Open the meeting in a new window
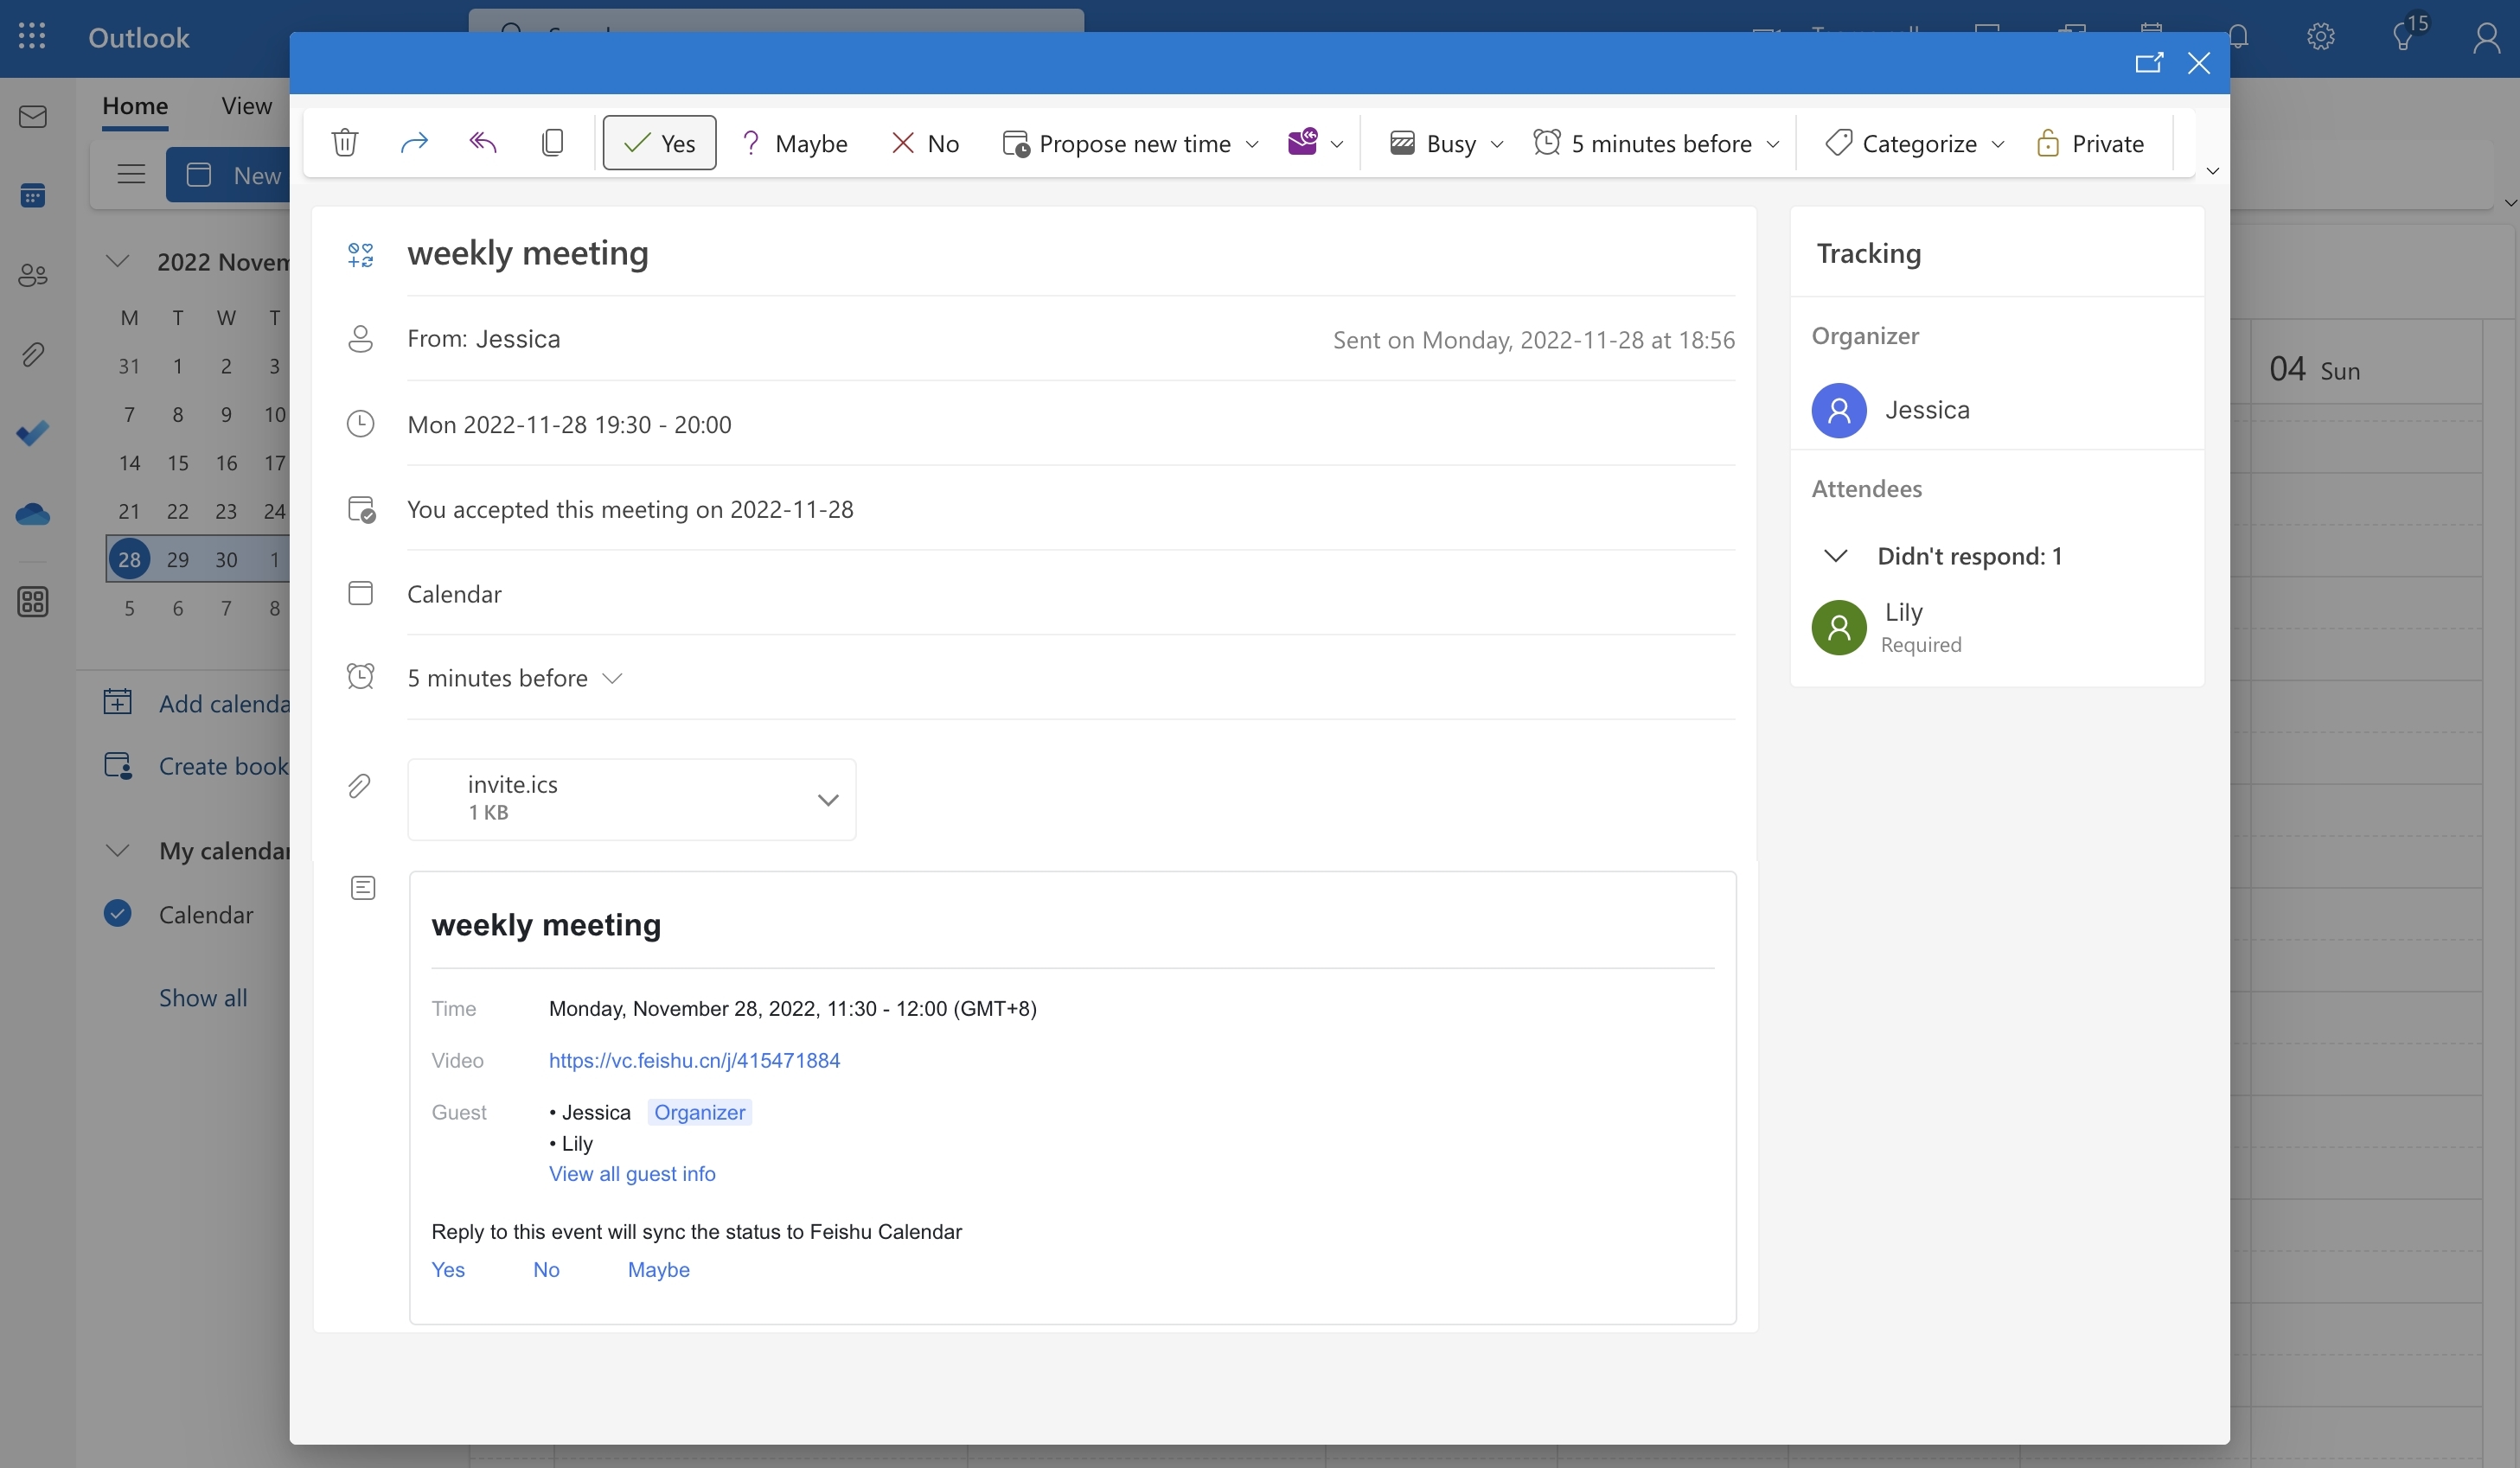 [2148, 63]
